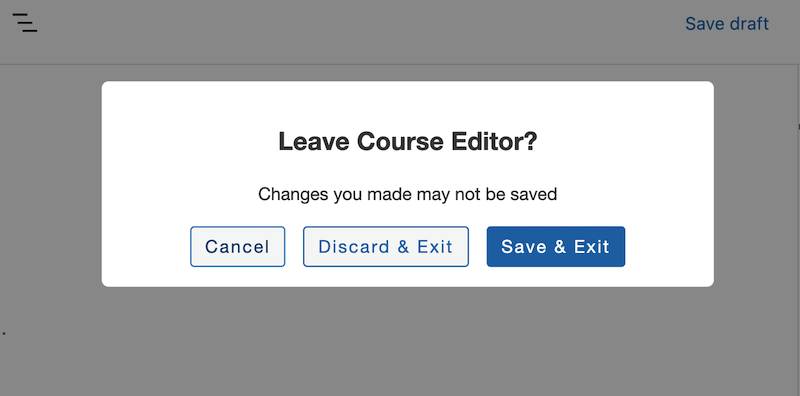The width and height of the screenshot is (800, 396).
Task: Expand navigation with the hamburger icon
Action: click(24, 23)
